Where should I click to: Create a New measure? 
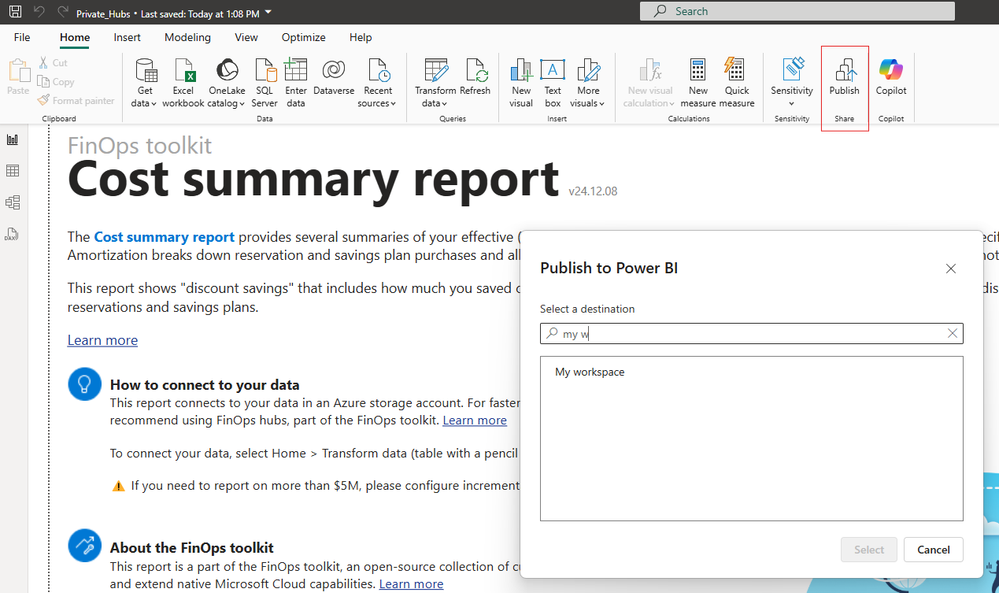click(x=698, y=83)
